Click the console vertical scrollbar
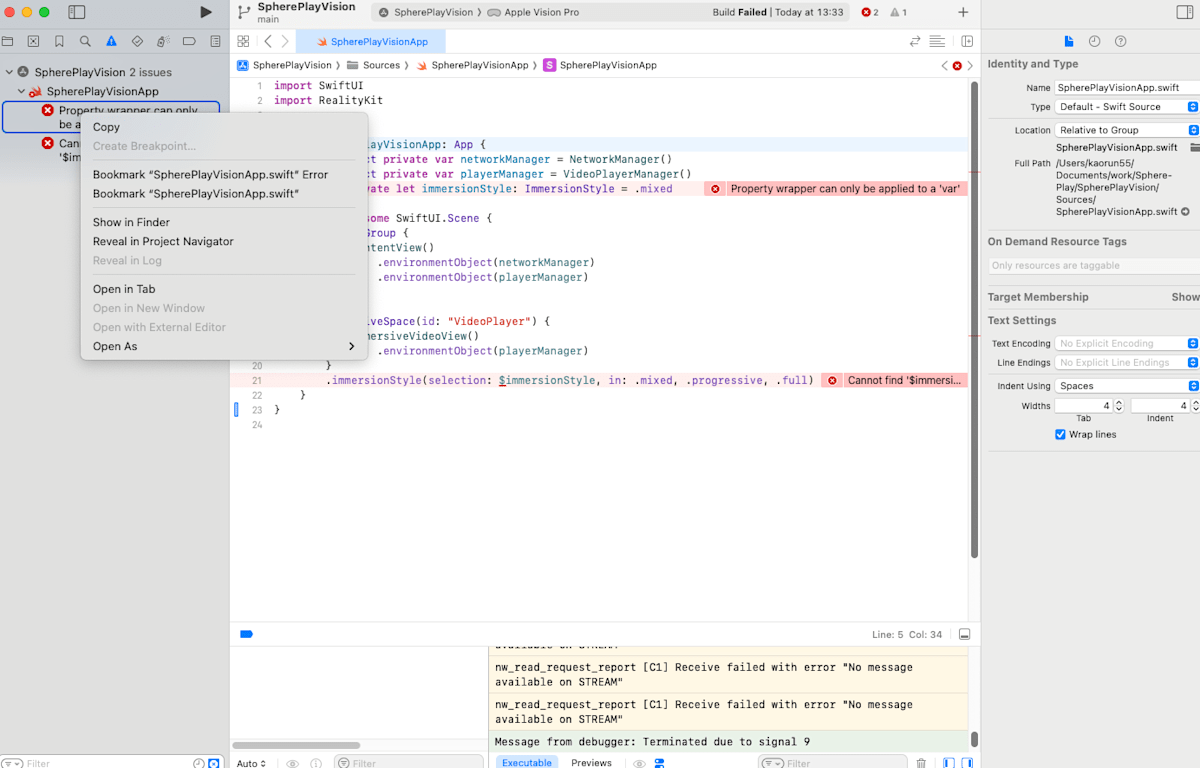This screenshot has height=768, width=1200. coord(974,740)
